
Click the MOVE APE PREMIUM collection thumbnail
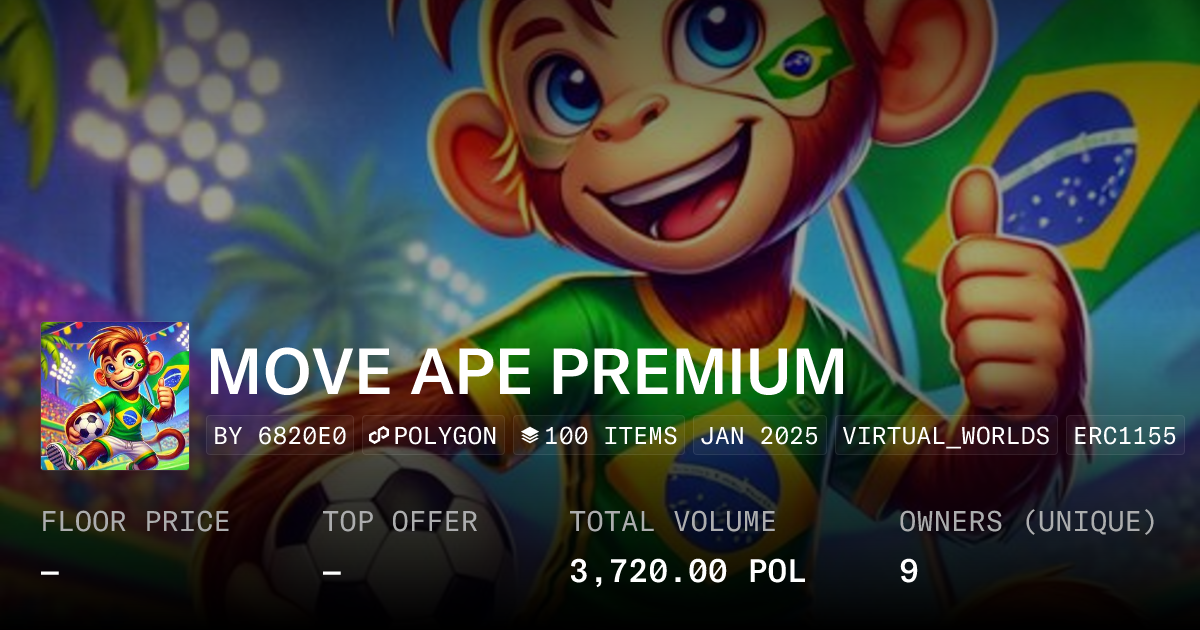[115, 396]
